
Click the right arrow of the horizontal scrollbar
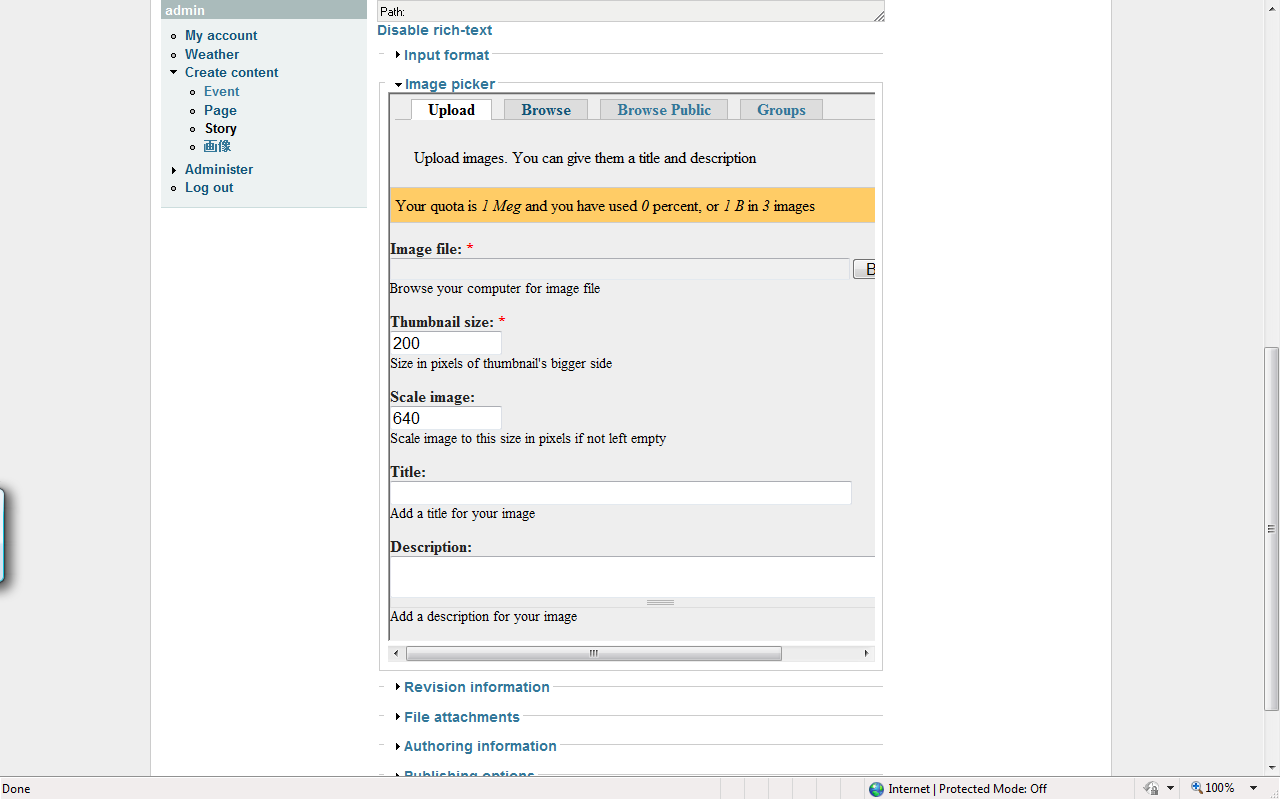pos(866,652)
